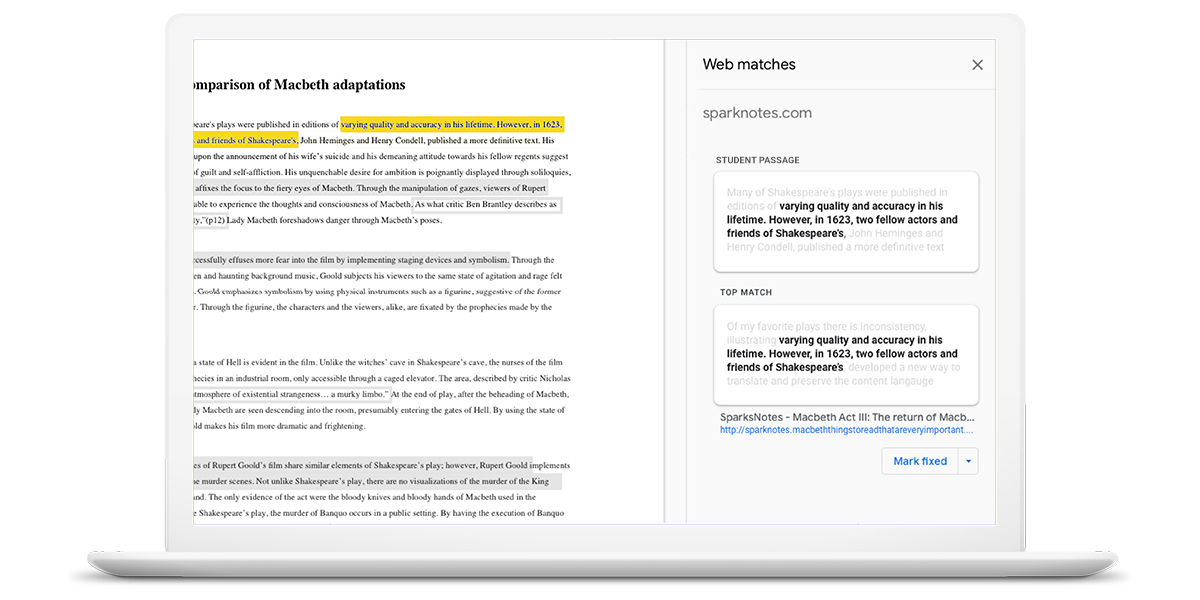The image size is (1200, 600).
Task: Click the Macbeth adaptations document heading
Action: (299, 85)
